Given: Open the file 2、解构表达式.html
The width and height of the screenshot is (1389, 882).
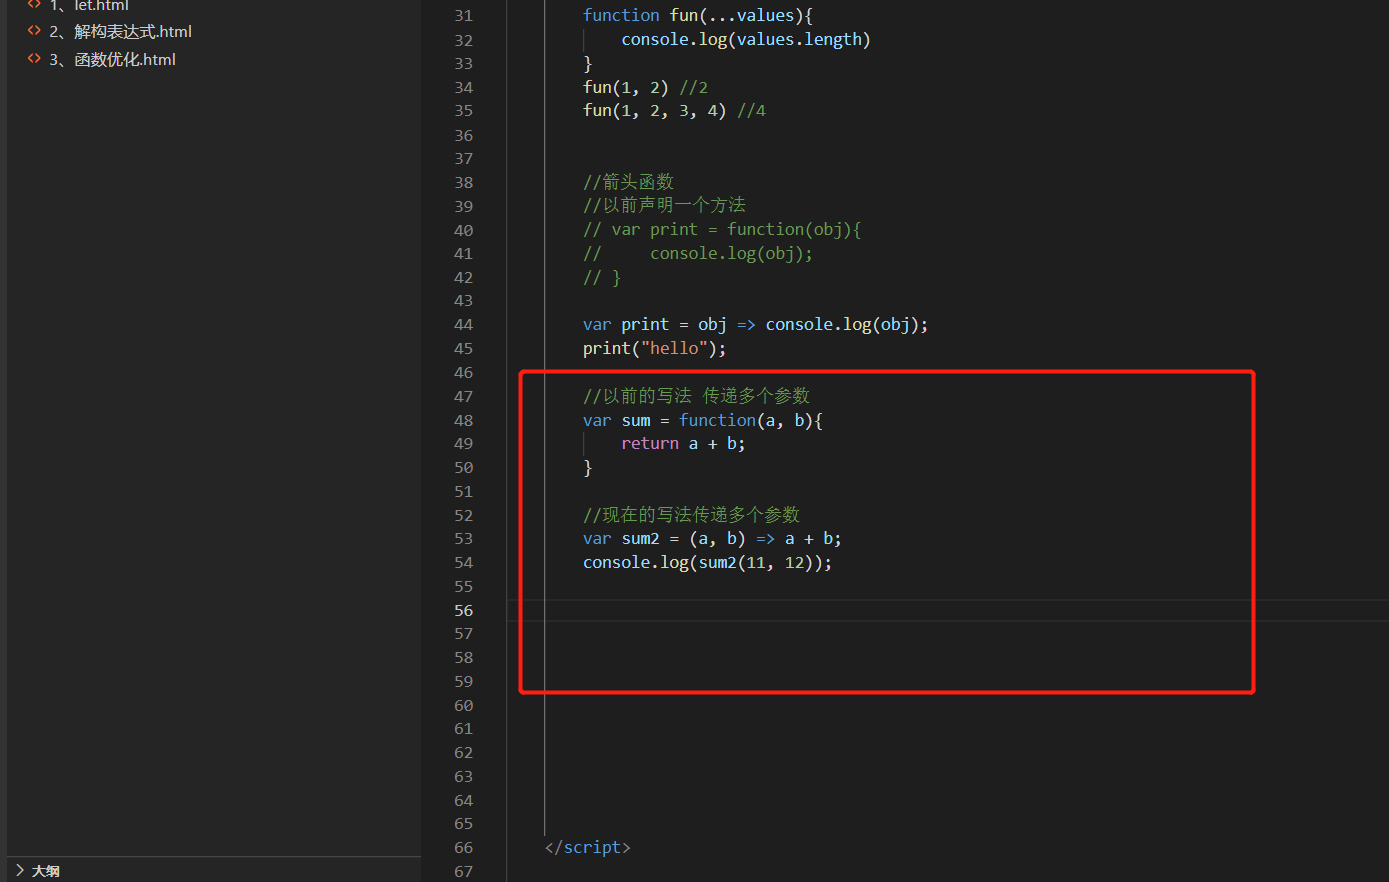Looking at the screenshot, I should coord(120,32).
